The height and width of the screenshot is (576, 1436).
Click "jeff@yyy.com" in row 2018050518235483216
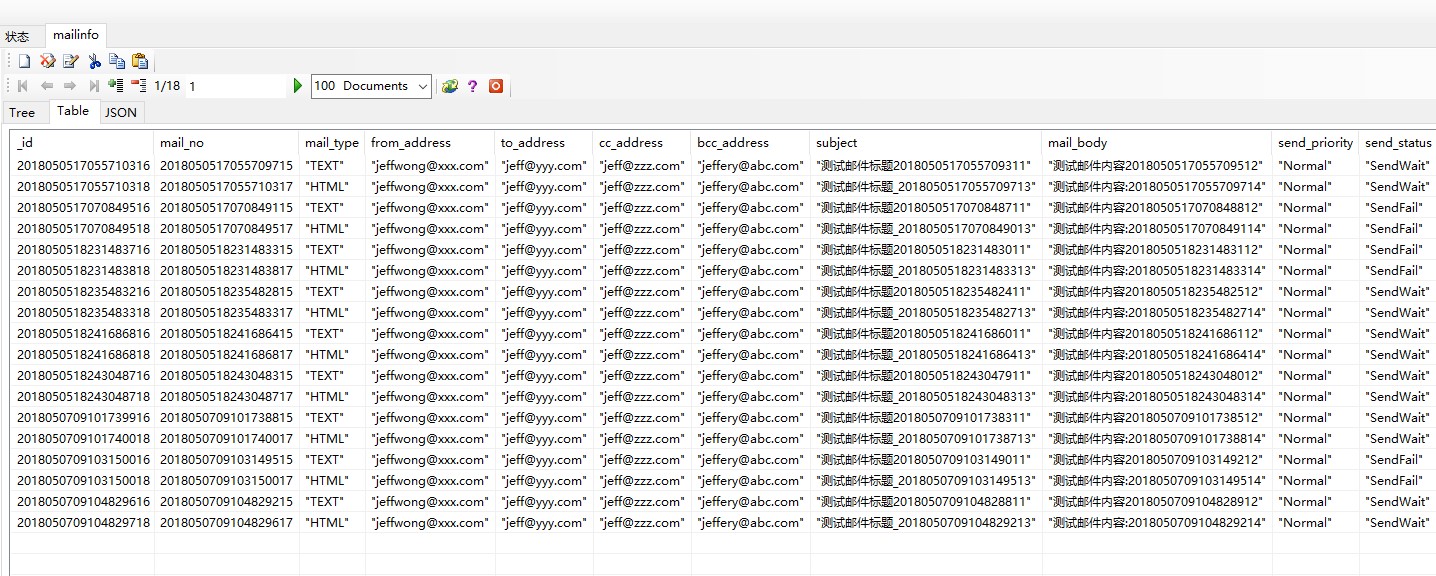[542, 292]
